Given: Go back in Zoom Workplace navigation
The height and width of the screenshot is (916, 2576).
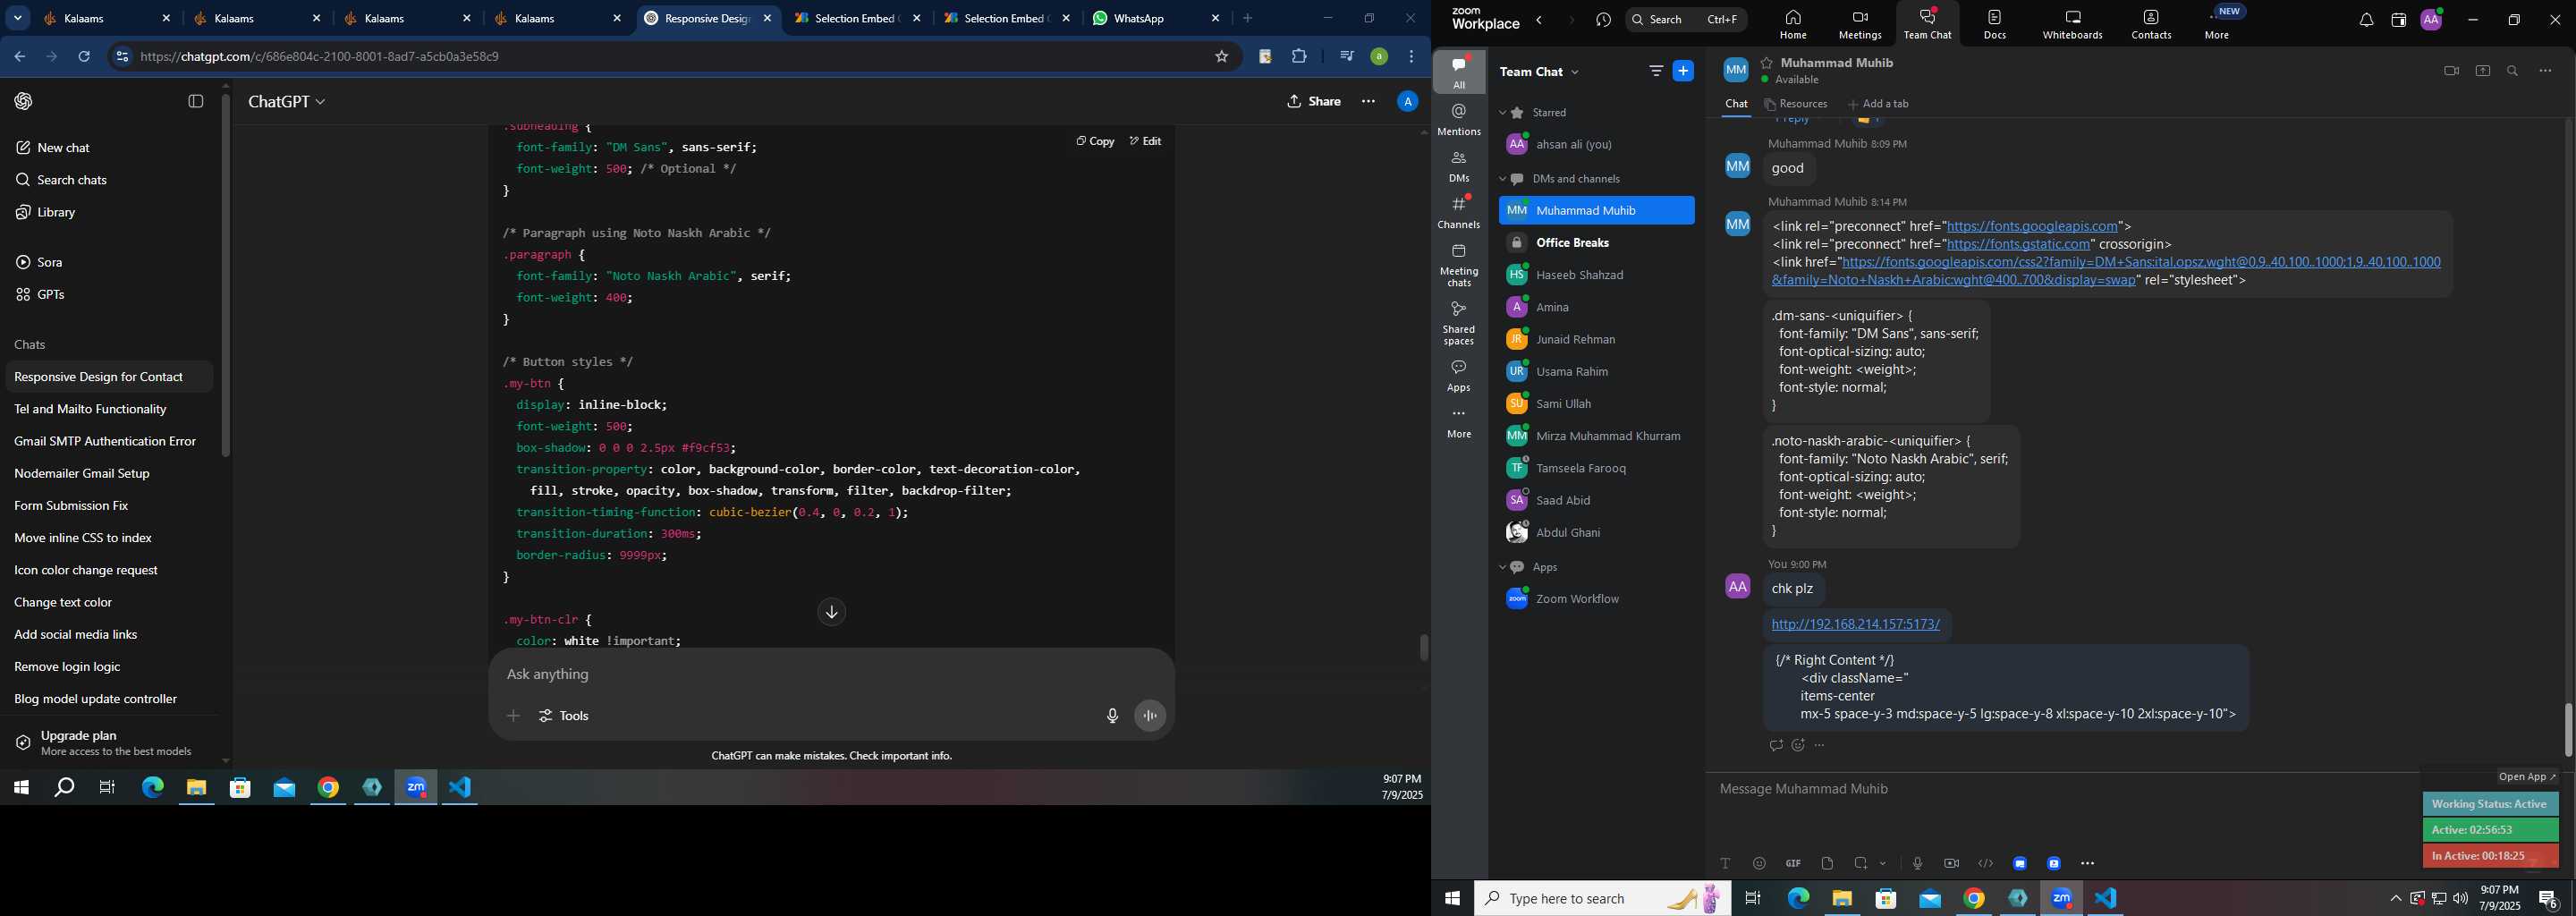Looking at the screenshot, I should click(1539, 20).
